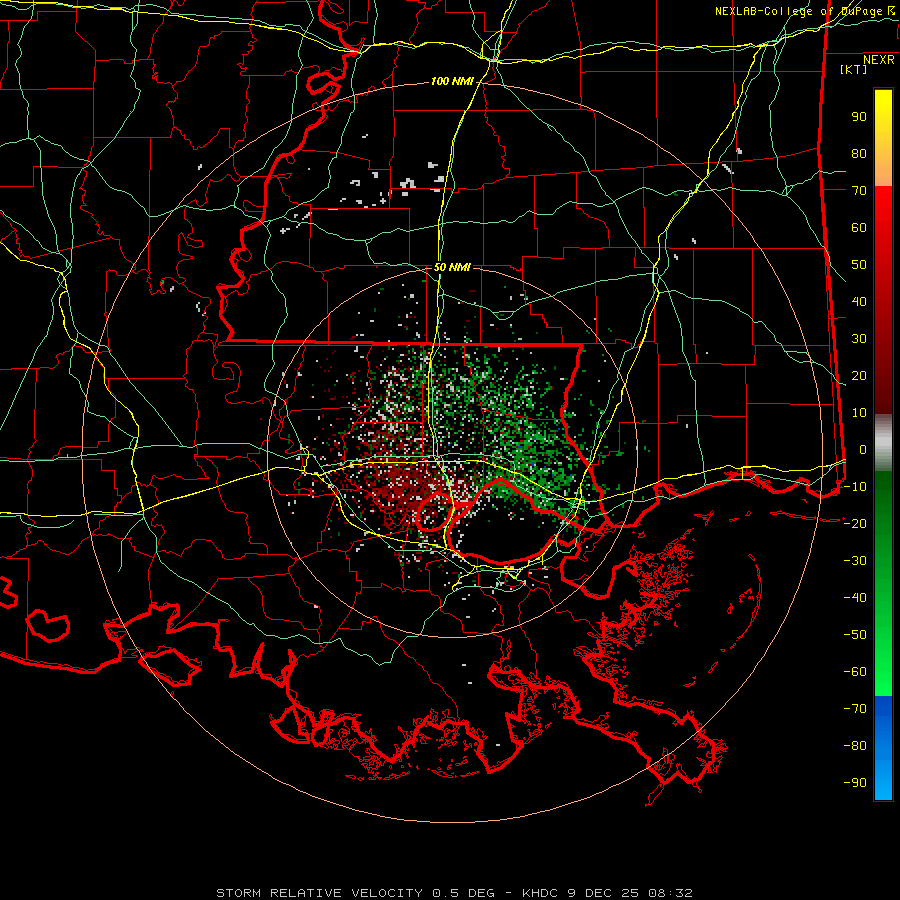Click the -90 value on the velocity scale
900x900 pixels.
click(x=855, y=782)
